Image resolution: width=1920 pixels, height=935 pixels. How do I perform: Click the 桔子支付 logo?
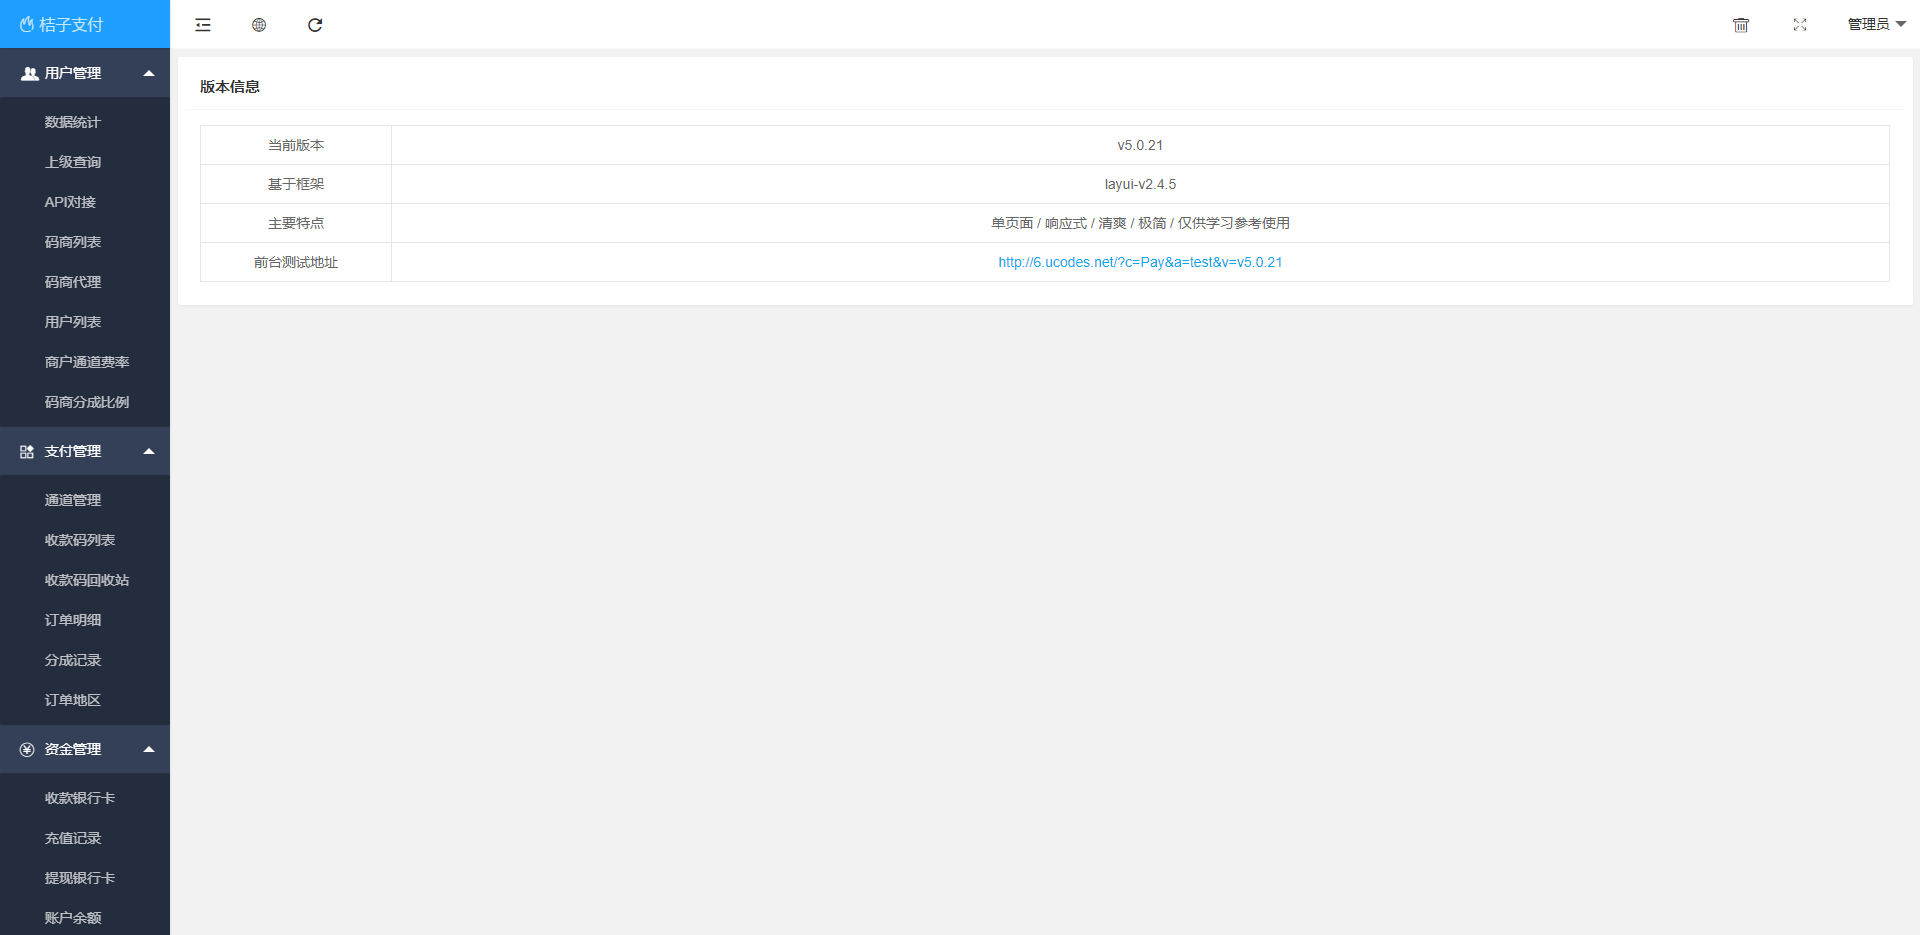(62, 24)
